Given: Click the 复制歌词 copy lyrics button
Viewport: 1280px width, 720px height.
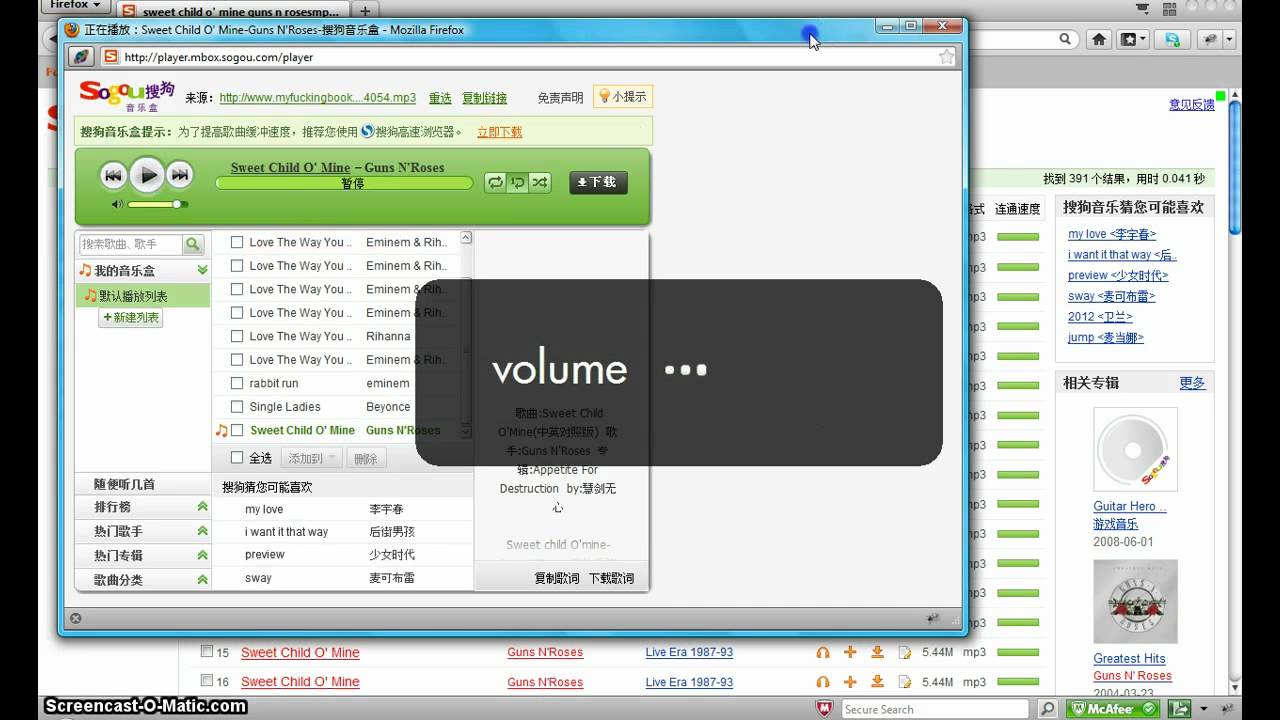Looking at the screenshot, I should [x=557, y=578].
